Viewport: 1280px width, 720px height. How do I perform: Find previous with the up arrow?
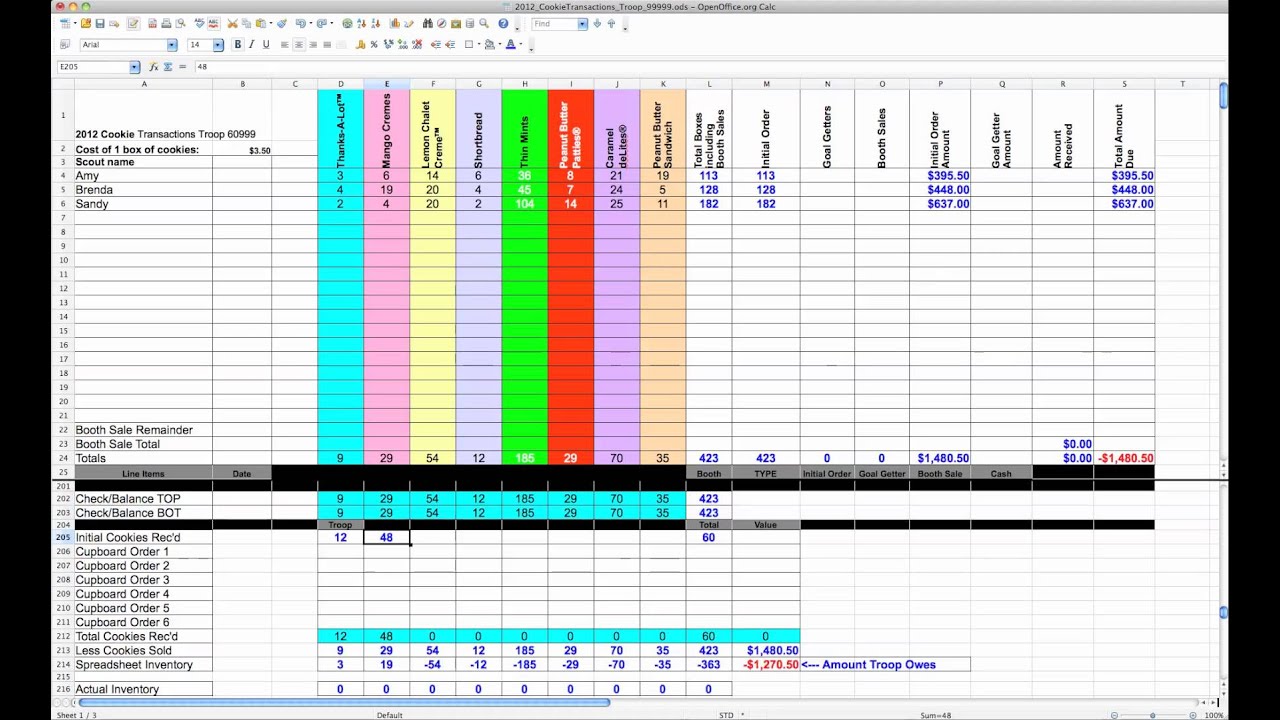[x=611, y=23]
